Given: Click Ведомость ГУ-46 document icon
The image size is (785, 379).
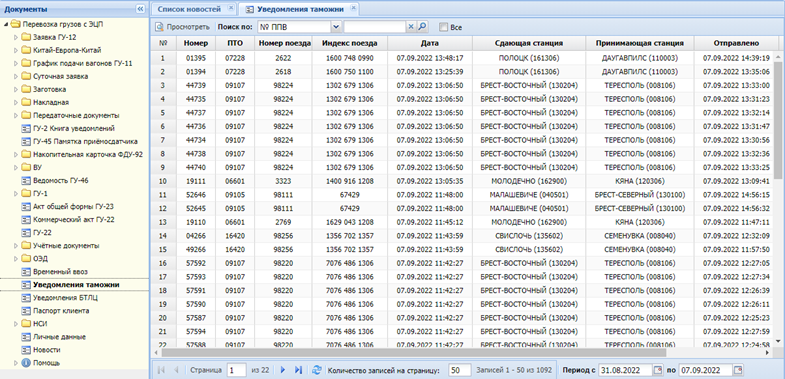Looking at the screenshot, I should click(x=26, y=180).
